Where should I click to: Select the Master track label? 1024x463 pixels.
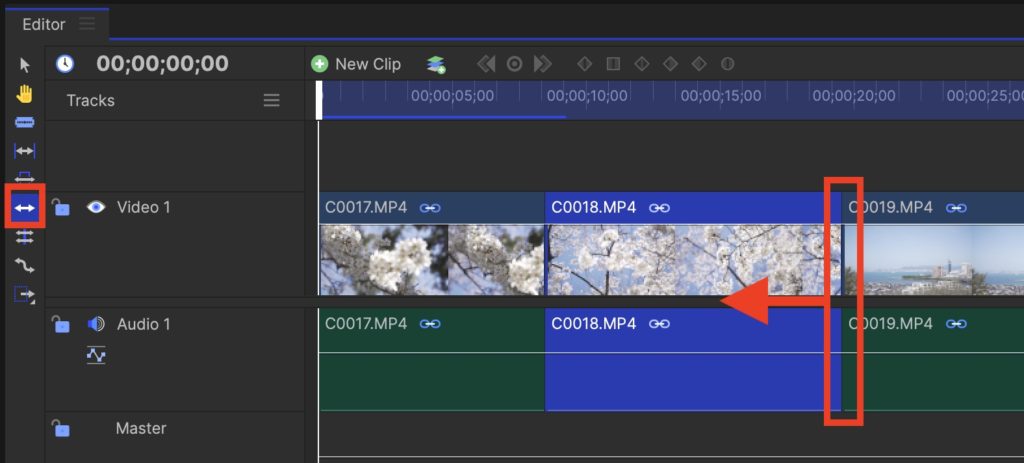click(141, 428)
